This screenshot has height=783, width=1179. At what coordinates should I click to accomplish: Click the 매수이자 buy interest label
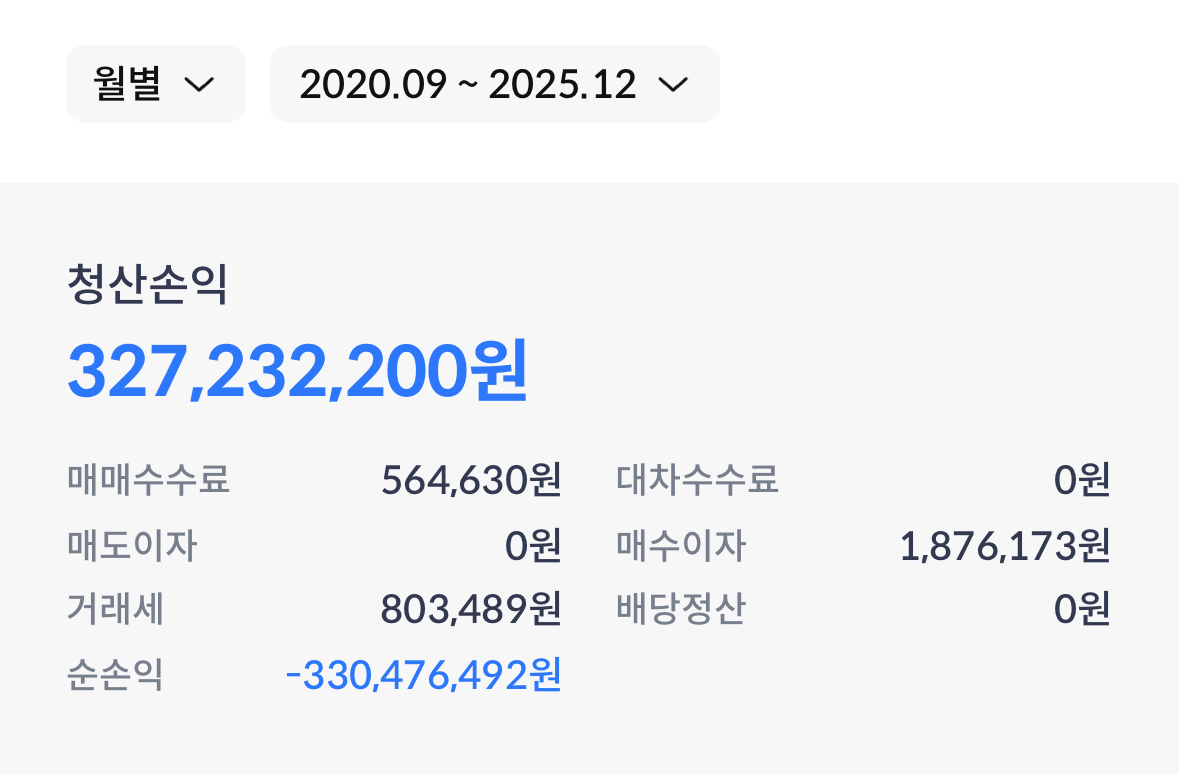(x=680, y=545)
